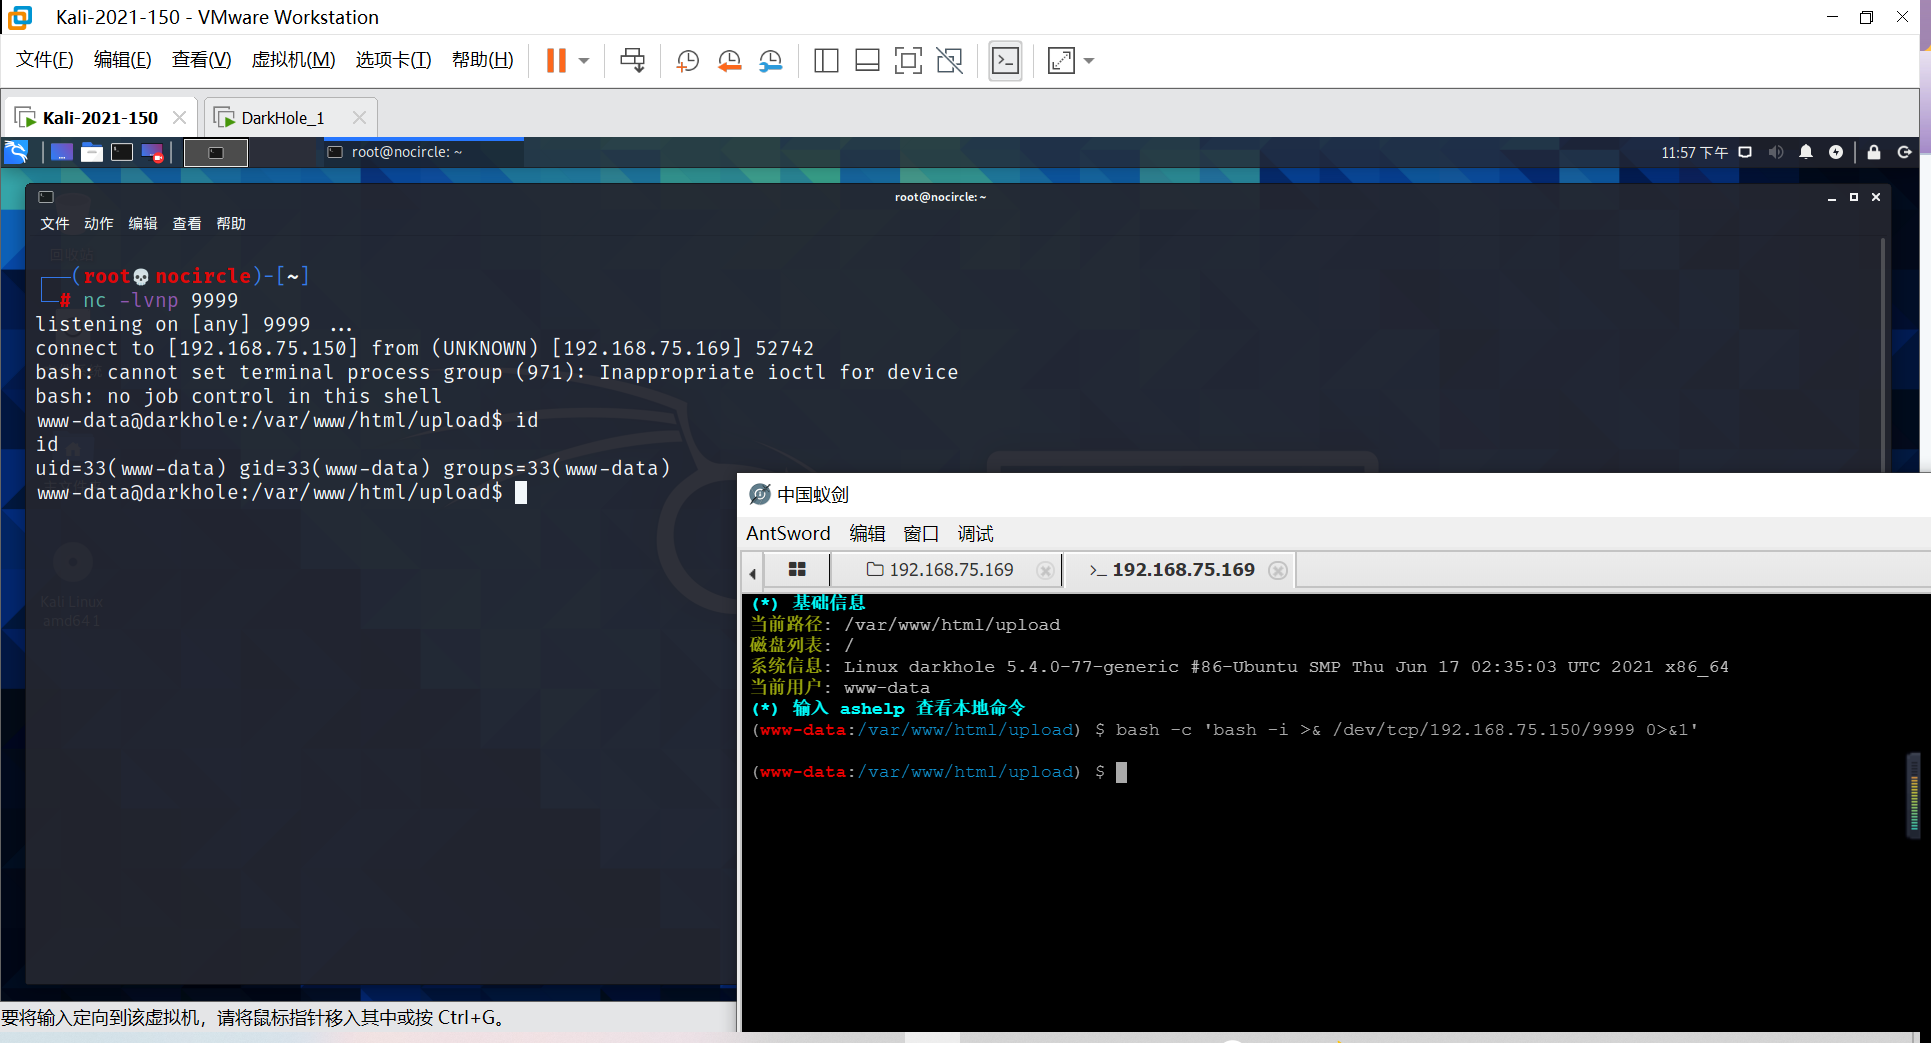Open the AntSword 窗口 menu
The image size is (1931, 1043).
(x=921, y=533)
